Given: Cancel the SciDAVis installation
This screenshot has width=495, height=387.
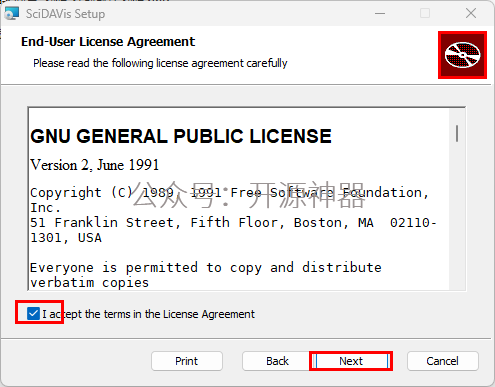Looking at the screenshot, I should pos(442,361).
